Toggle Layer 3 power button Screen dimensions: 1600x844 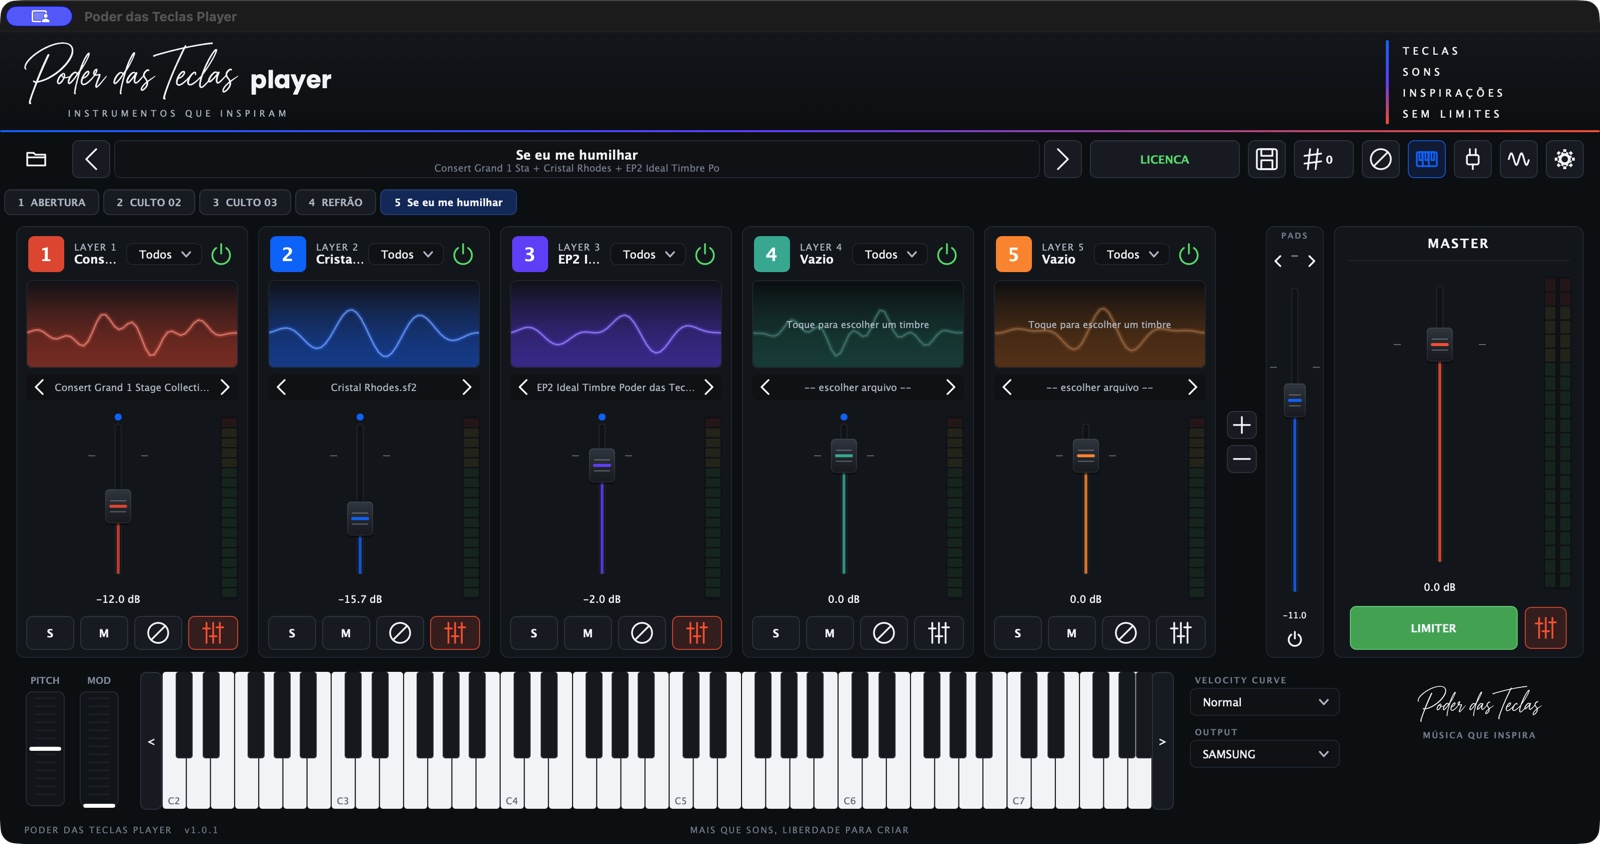(705, 254)
